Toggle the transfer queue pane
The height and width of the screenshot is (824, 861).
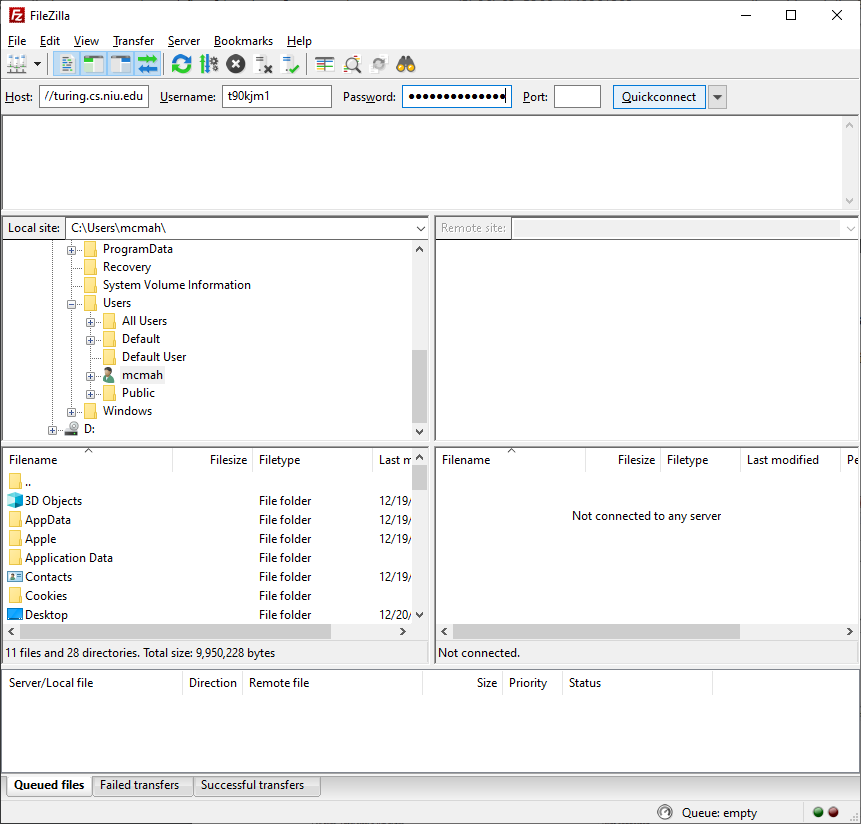[147, 63]
